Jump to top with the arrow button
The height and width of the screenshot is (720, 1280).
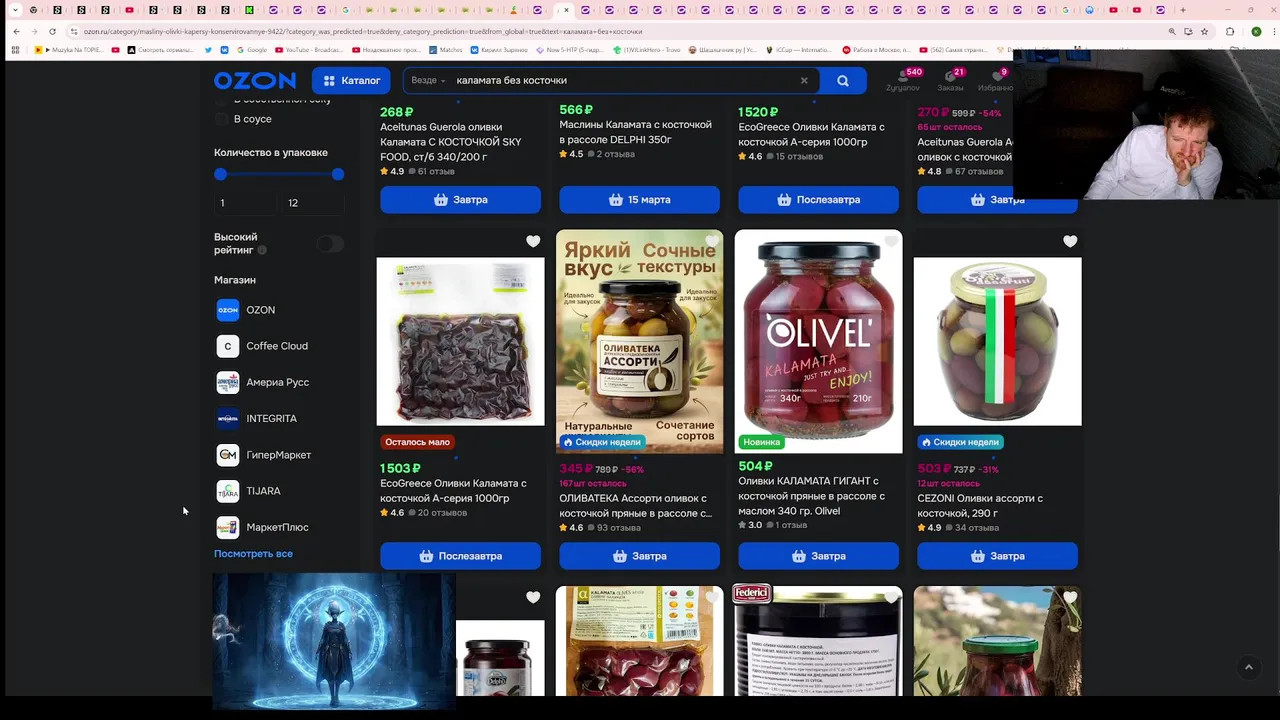(1248, 667)
